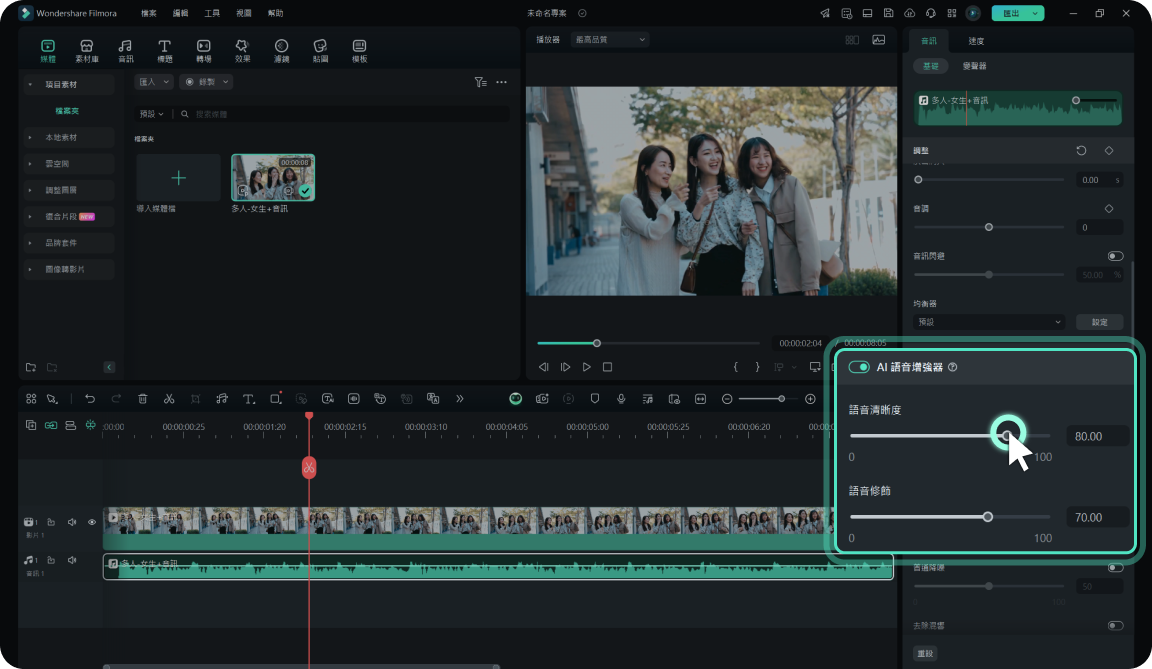This screenshot has width=1152, height=669.
Task: Click the help icon beside AI 語音增強器
Action: 953,367
